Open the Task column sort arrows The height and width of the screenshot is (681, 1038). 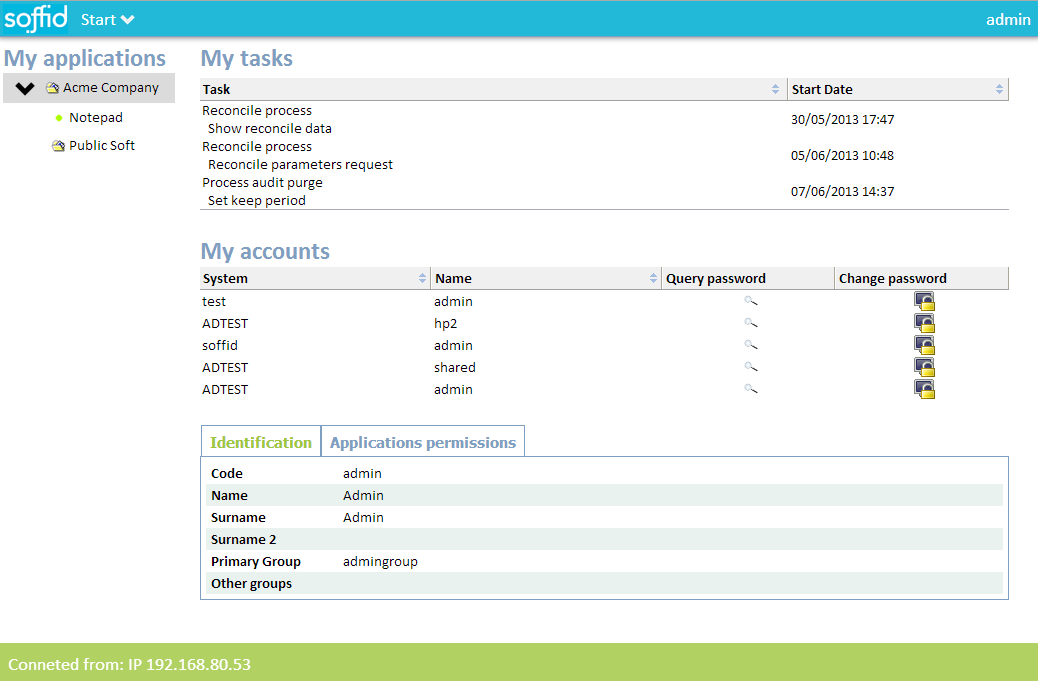[x=773, y=89]
